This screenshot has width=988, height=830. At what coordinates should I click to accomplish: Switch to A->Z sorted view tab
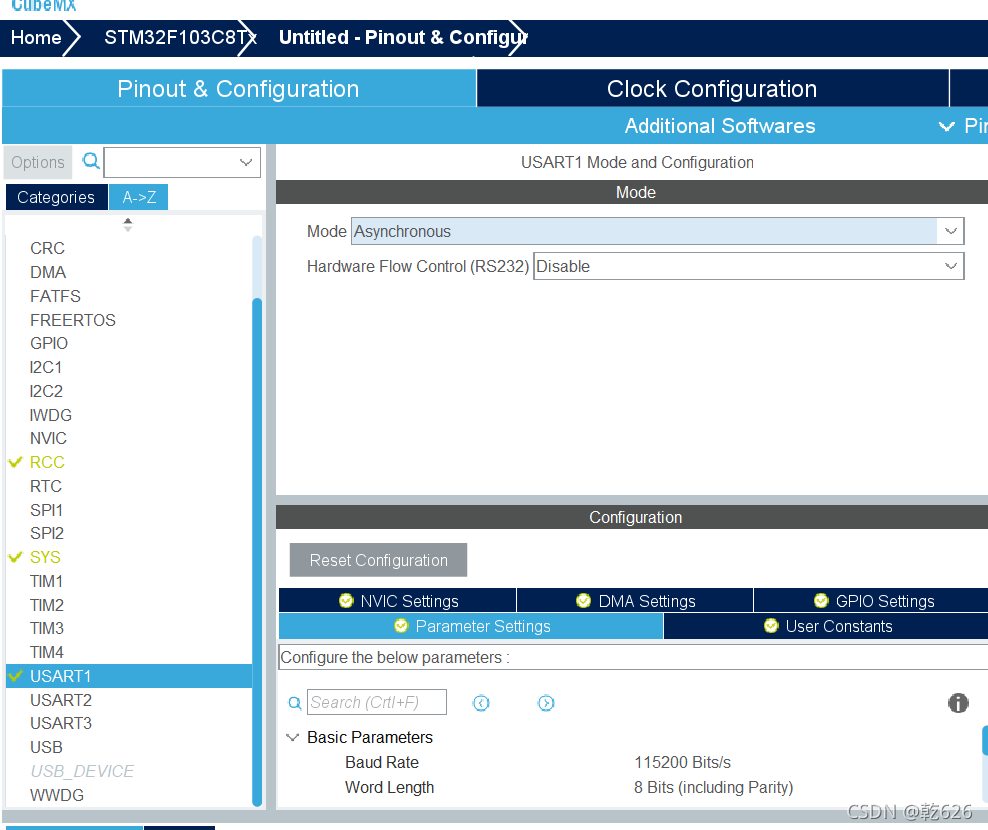[139, 197]
